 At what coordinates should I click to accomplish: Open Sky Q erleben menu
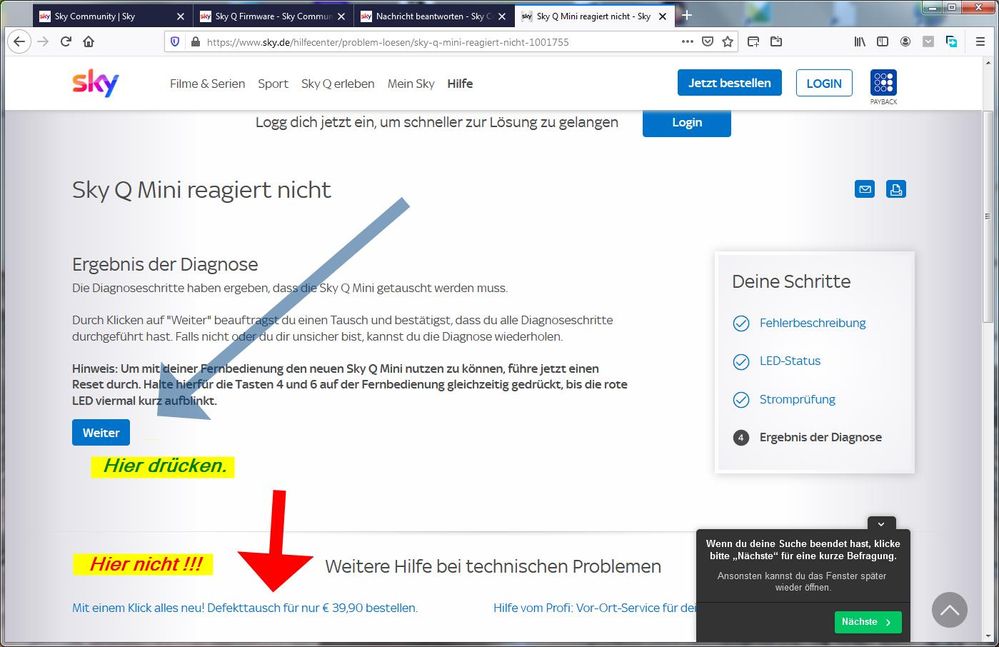click(x=338, y=83)
